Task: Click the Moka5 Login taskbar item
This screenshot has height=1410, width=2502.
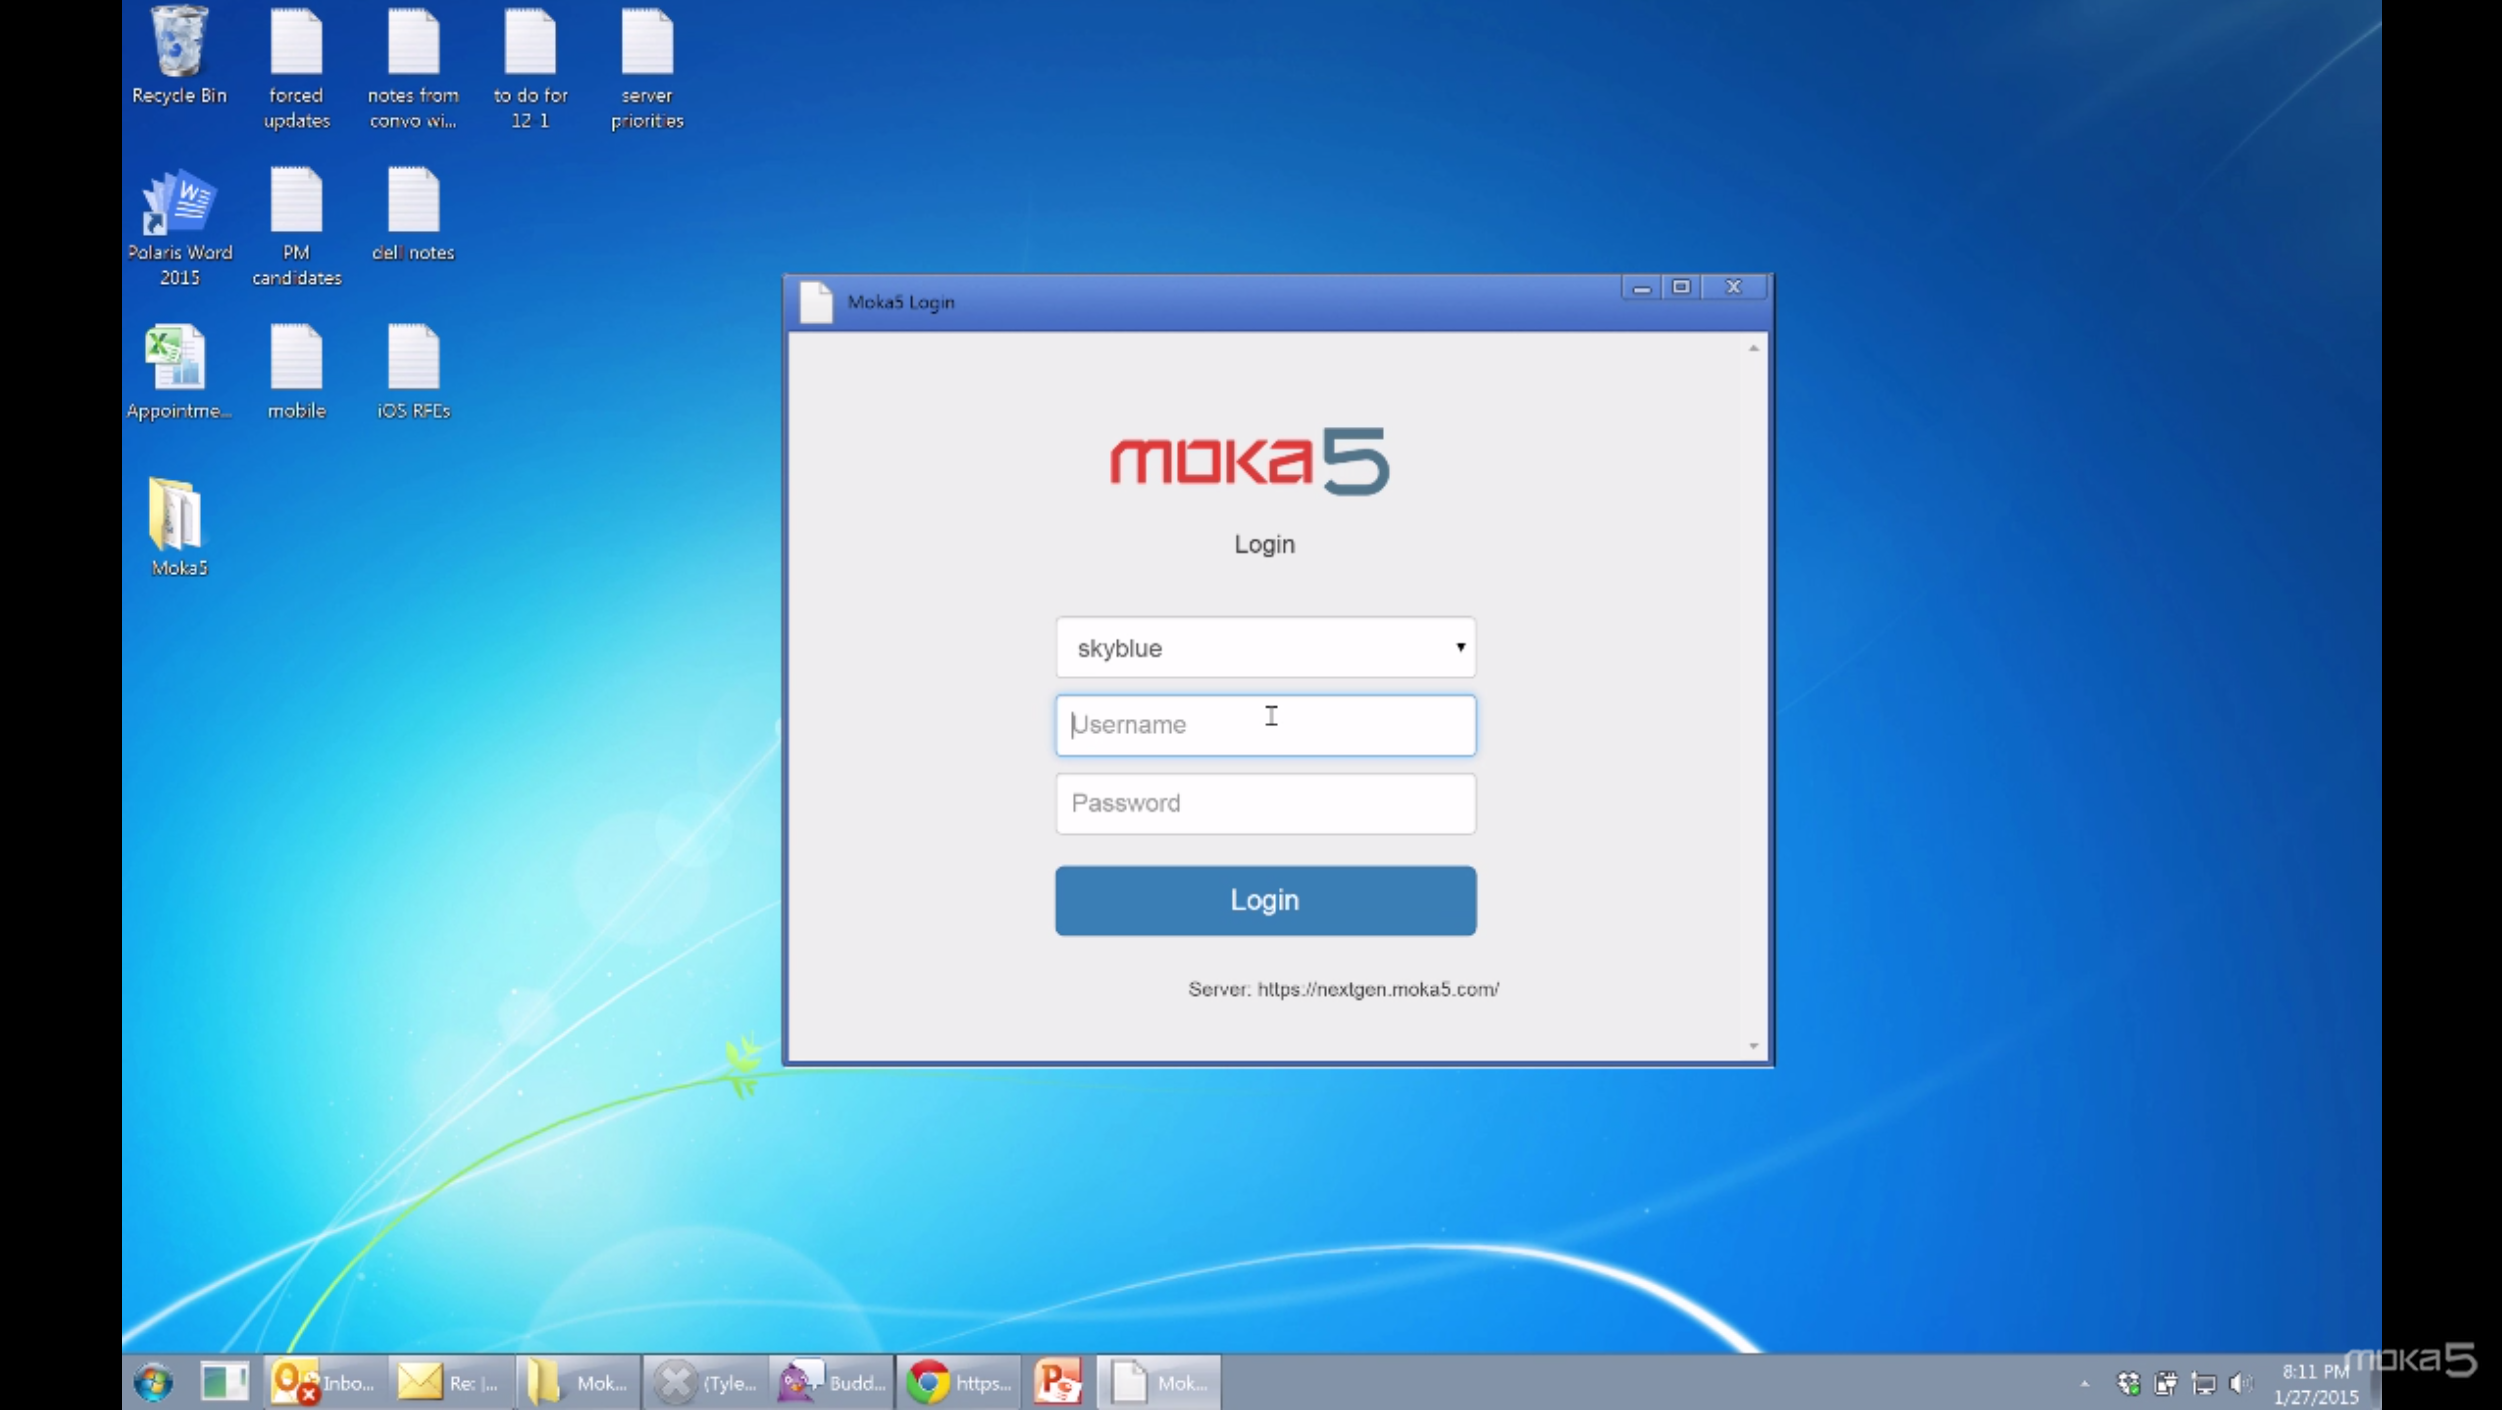Action: (1158, 1382)
